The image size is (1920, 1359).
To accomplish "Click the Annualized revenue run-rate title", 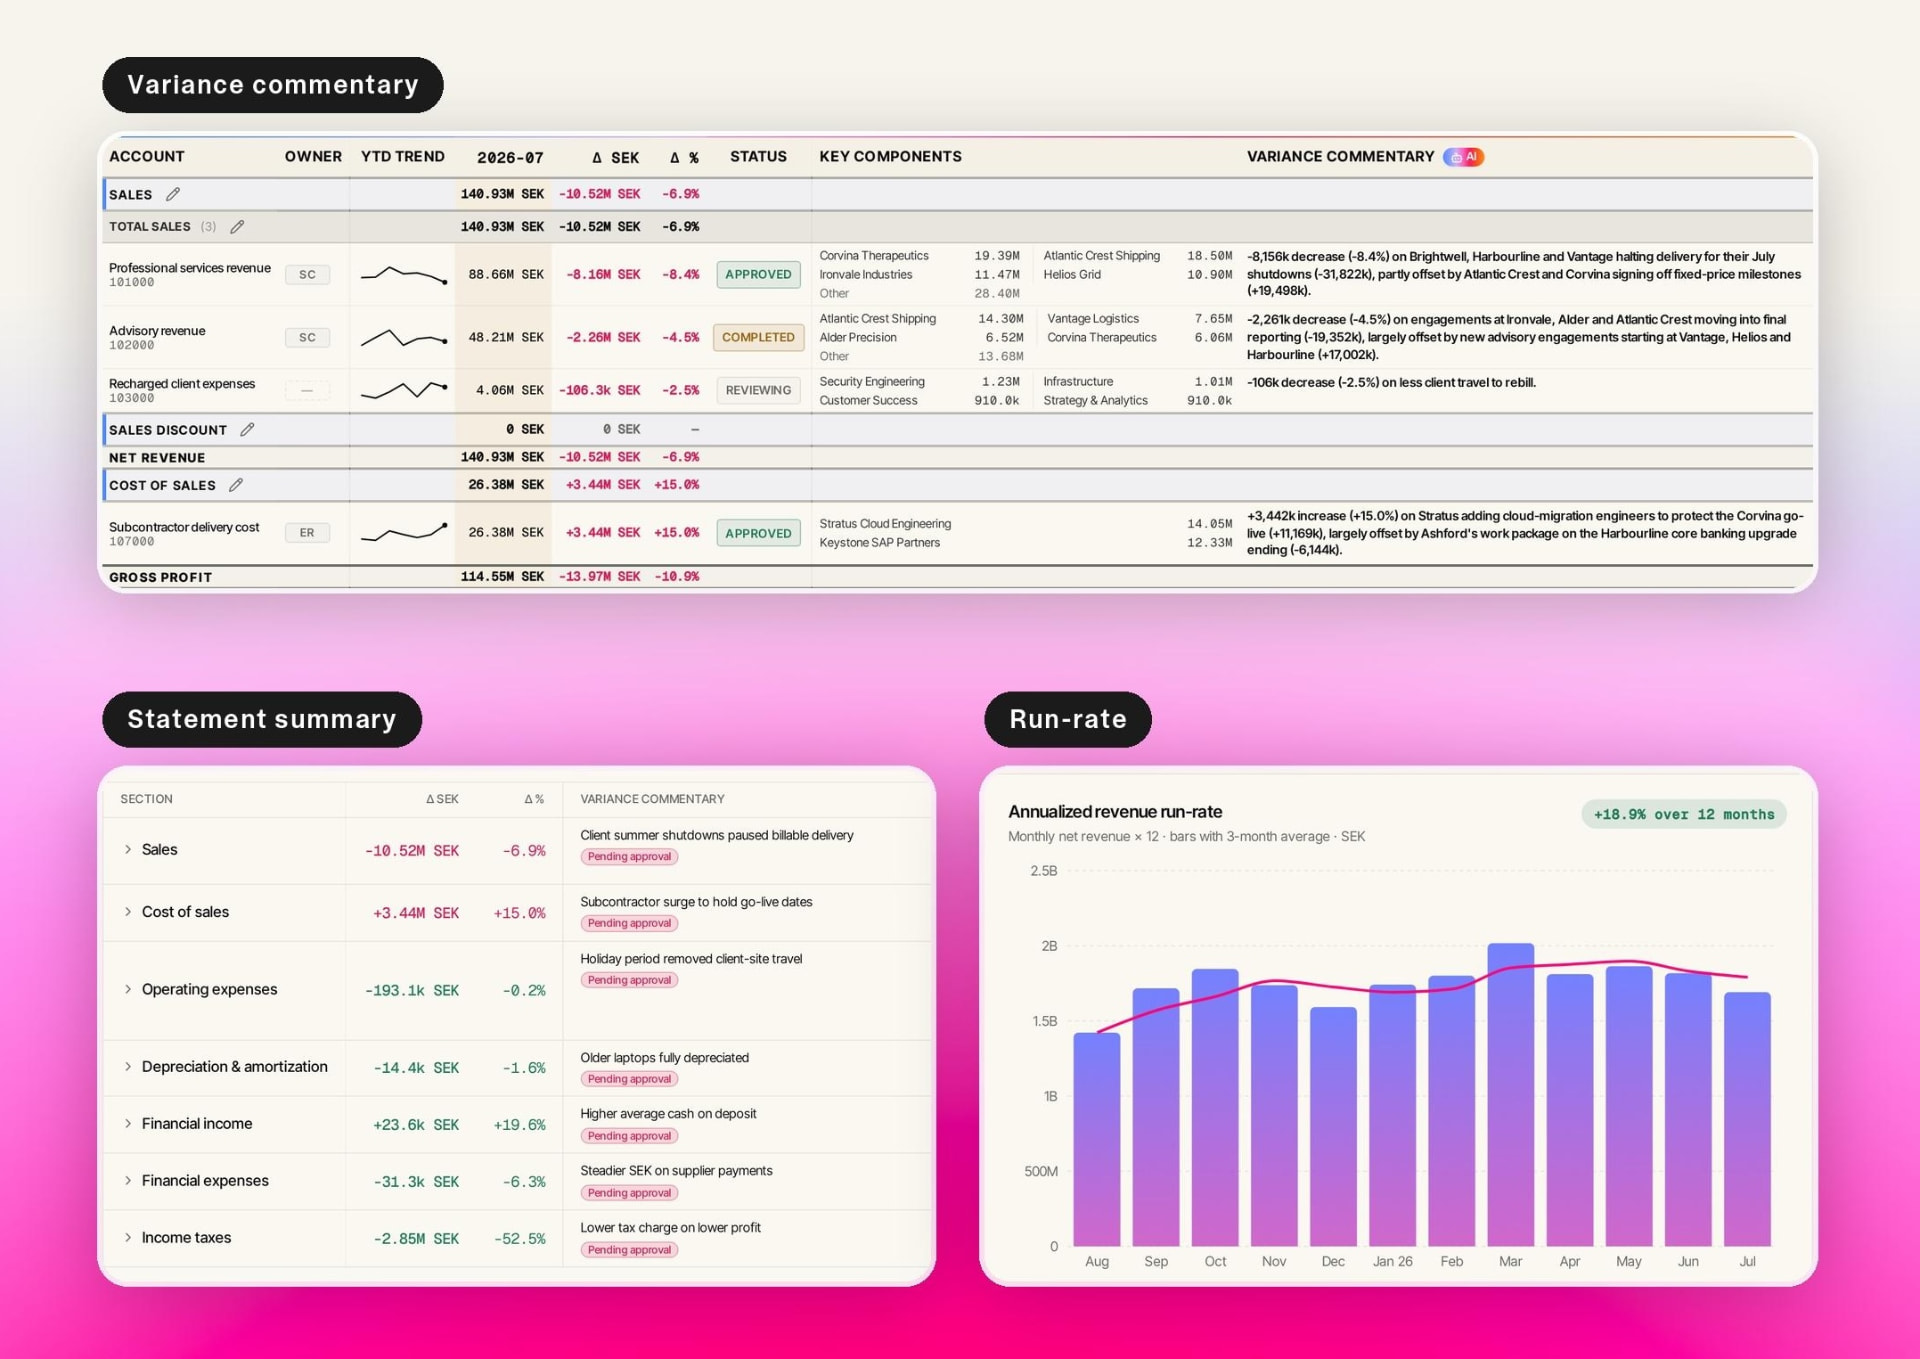I will (x=1115, y=812).
